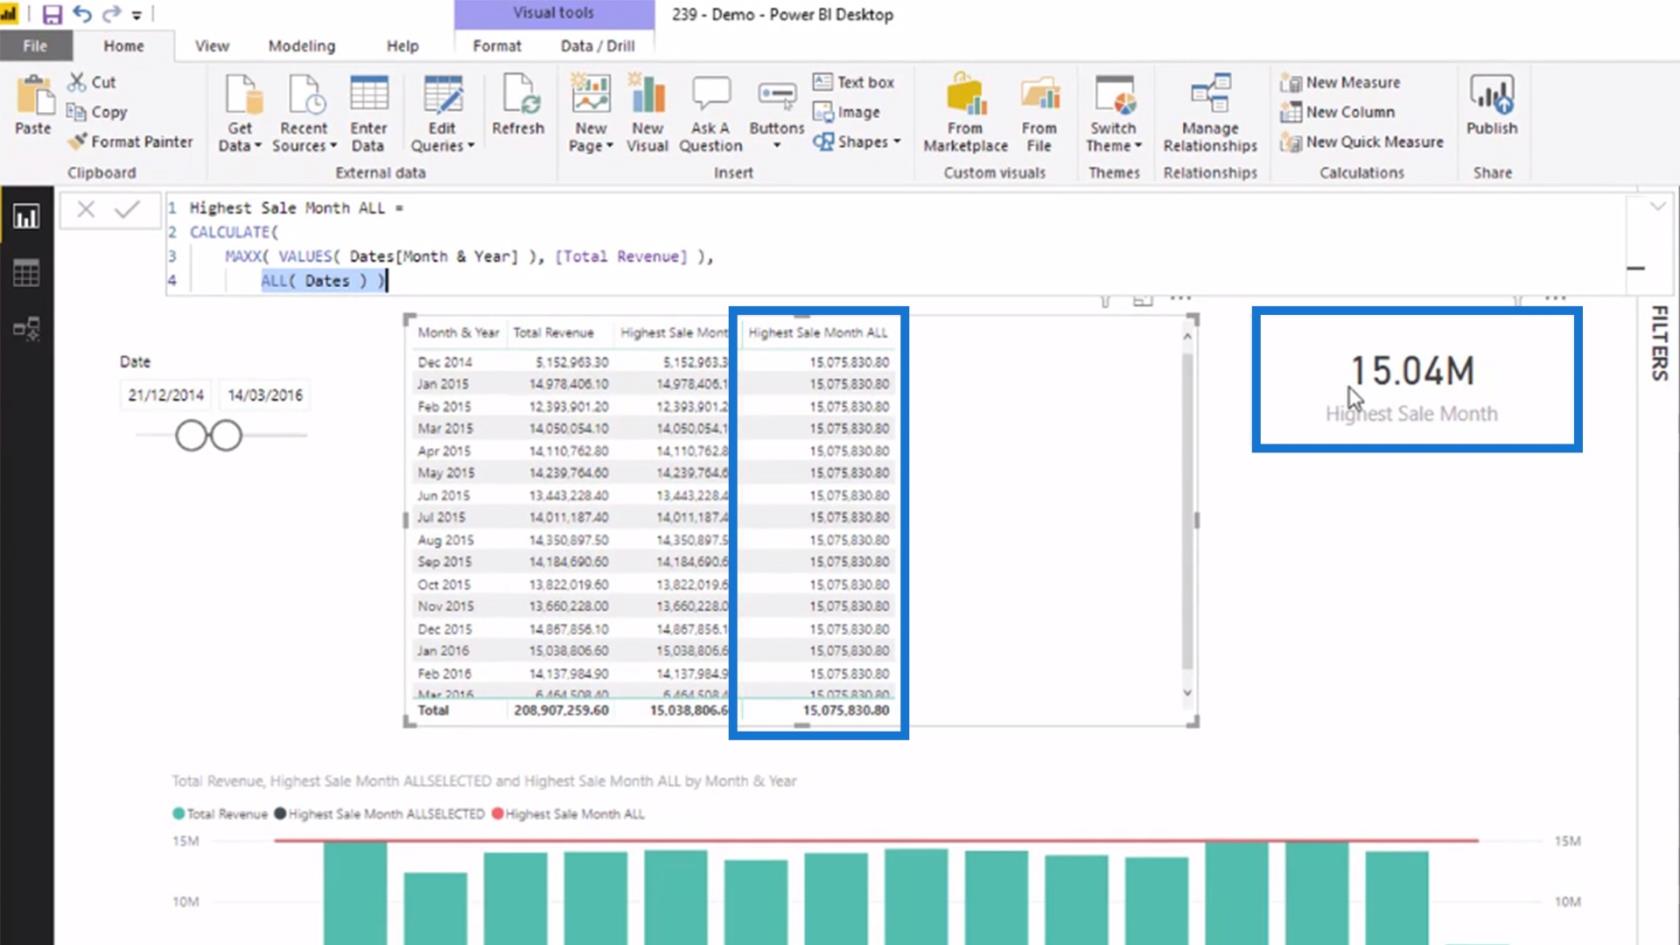The image size is (1680, 945).
Task: Click the right date slider handle
Action: coord(226,436)
